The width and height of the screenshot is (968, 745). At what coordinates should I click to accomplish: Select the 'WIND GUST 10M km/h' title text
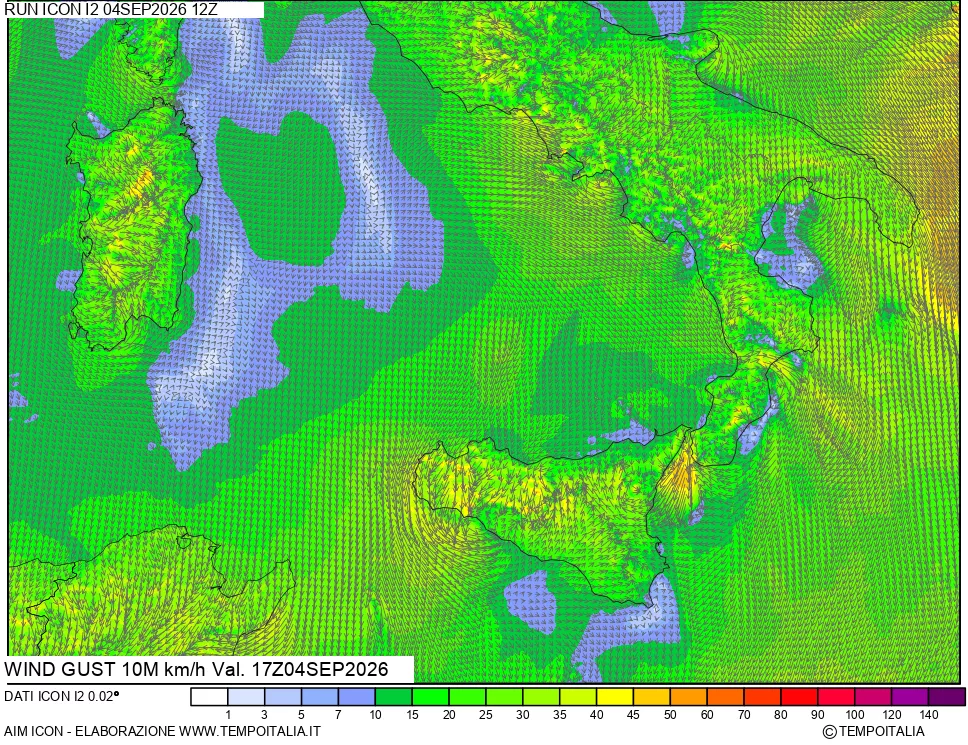pos(106,670)
